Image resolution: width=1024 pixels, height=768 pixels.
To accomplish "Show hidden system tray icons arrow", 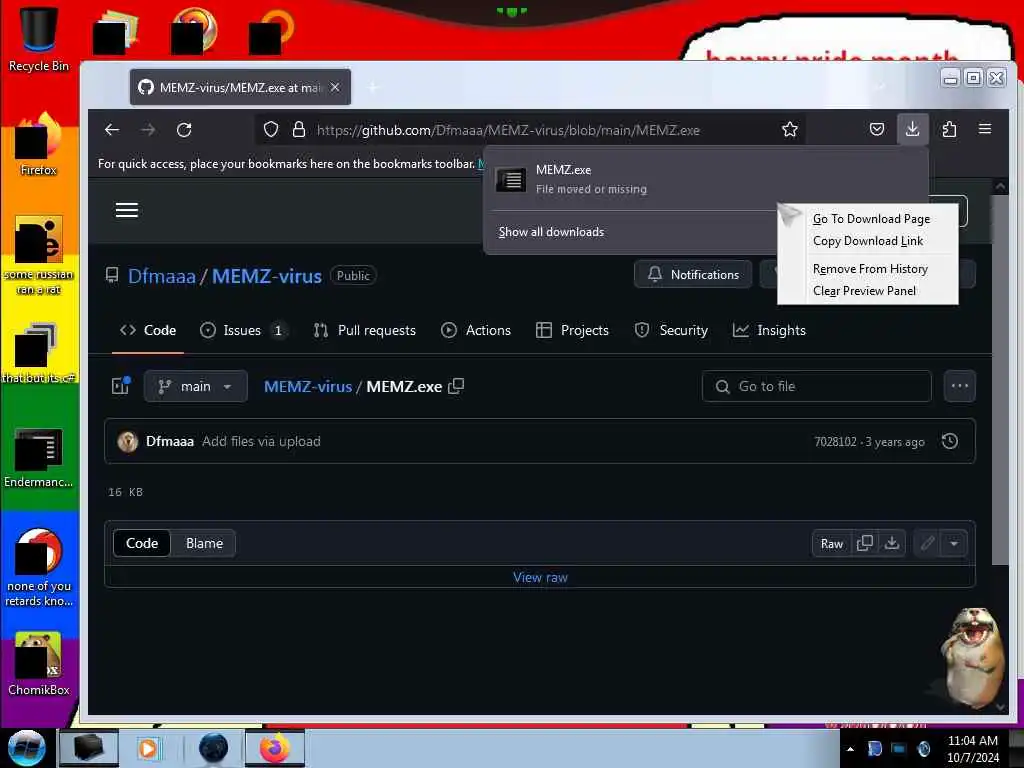I will (x=850, y=749).
